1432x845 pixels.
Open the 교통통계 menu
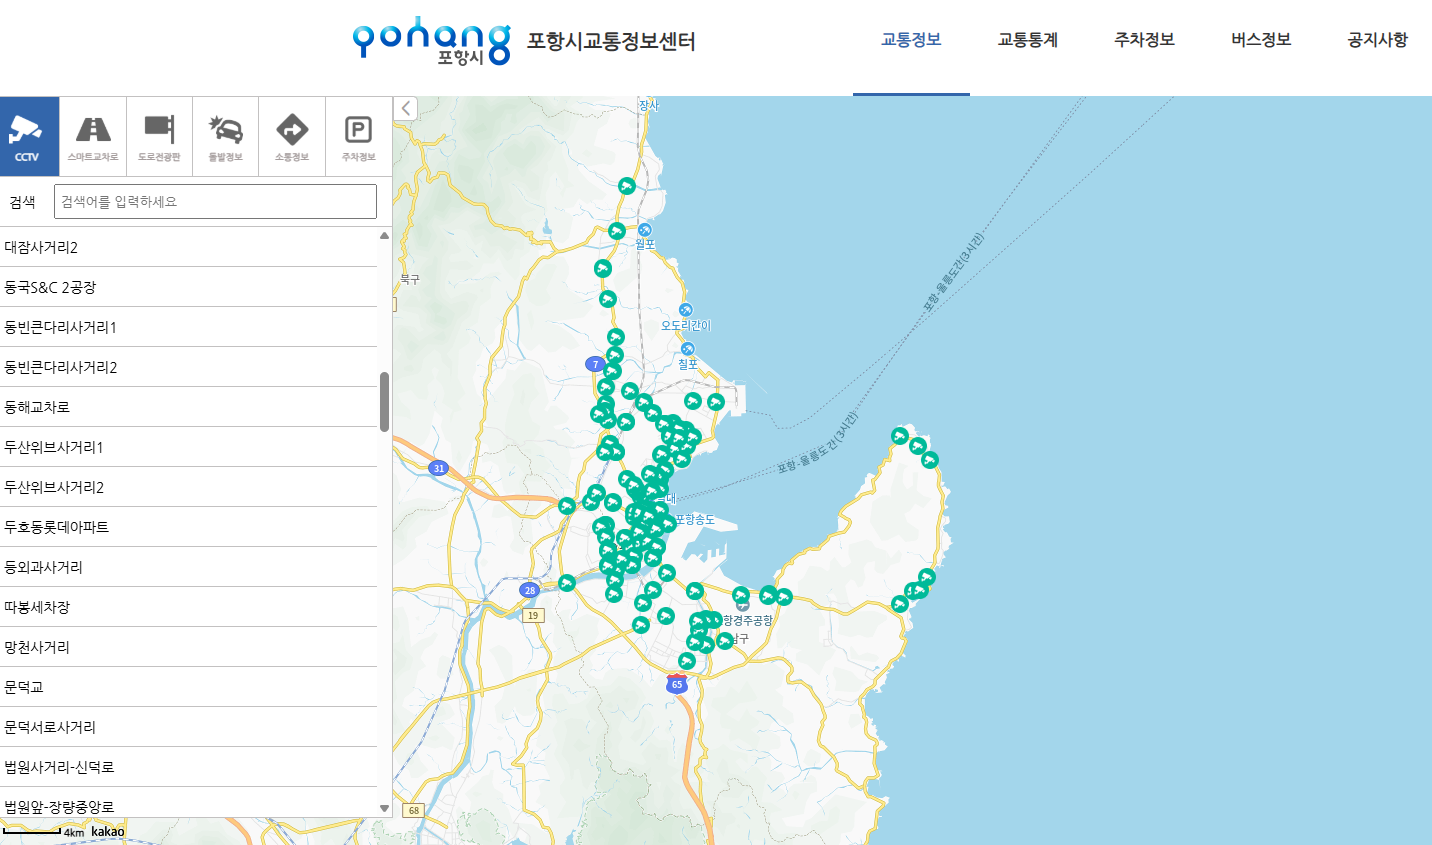coord(1028,40)
